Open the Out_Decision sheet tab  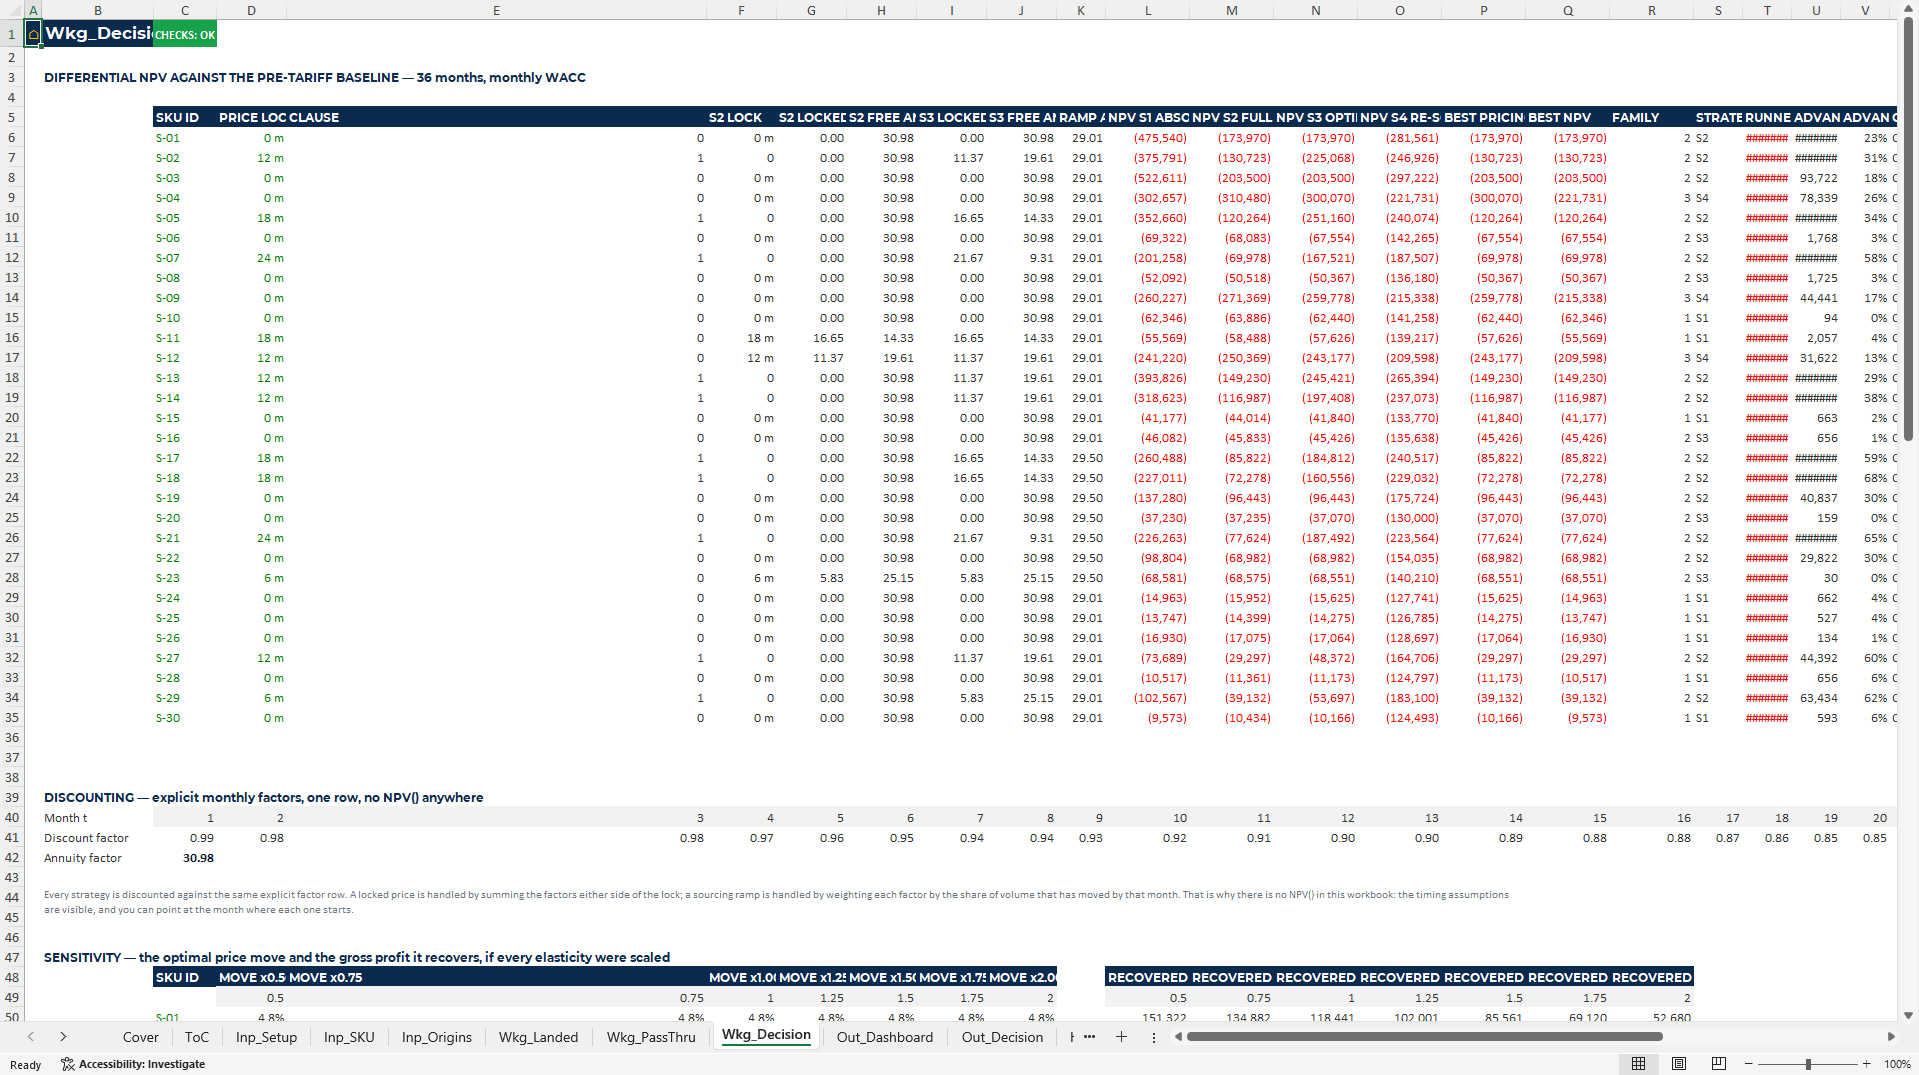1002,1037
